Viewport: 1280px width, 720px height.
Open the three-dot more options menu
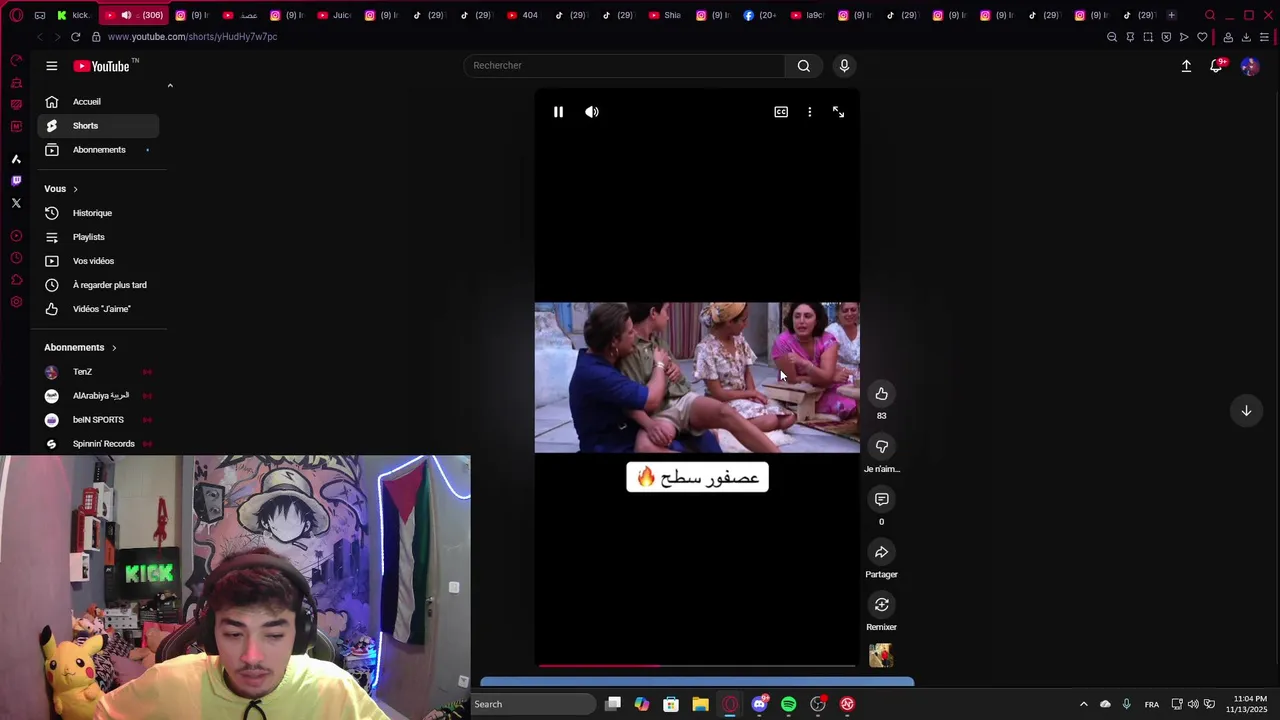[x=810, y=112]
